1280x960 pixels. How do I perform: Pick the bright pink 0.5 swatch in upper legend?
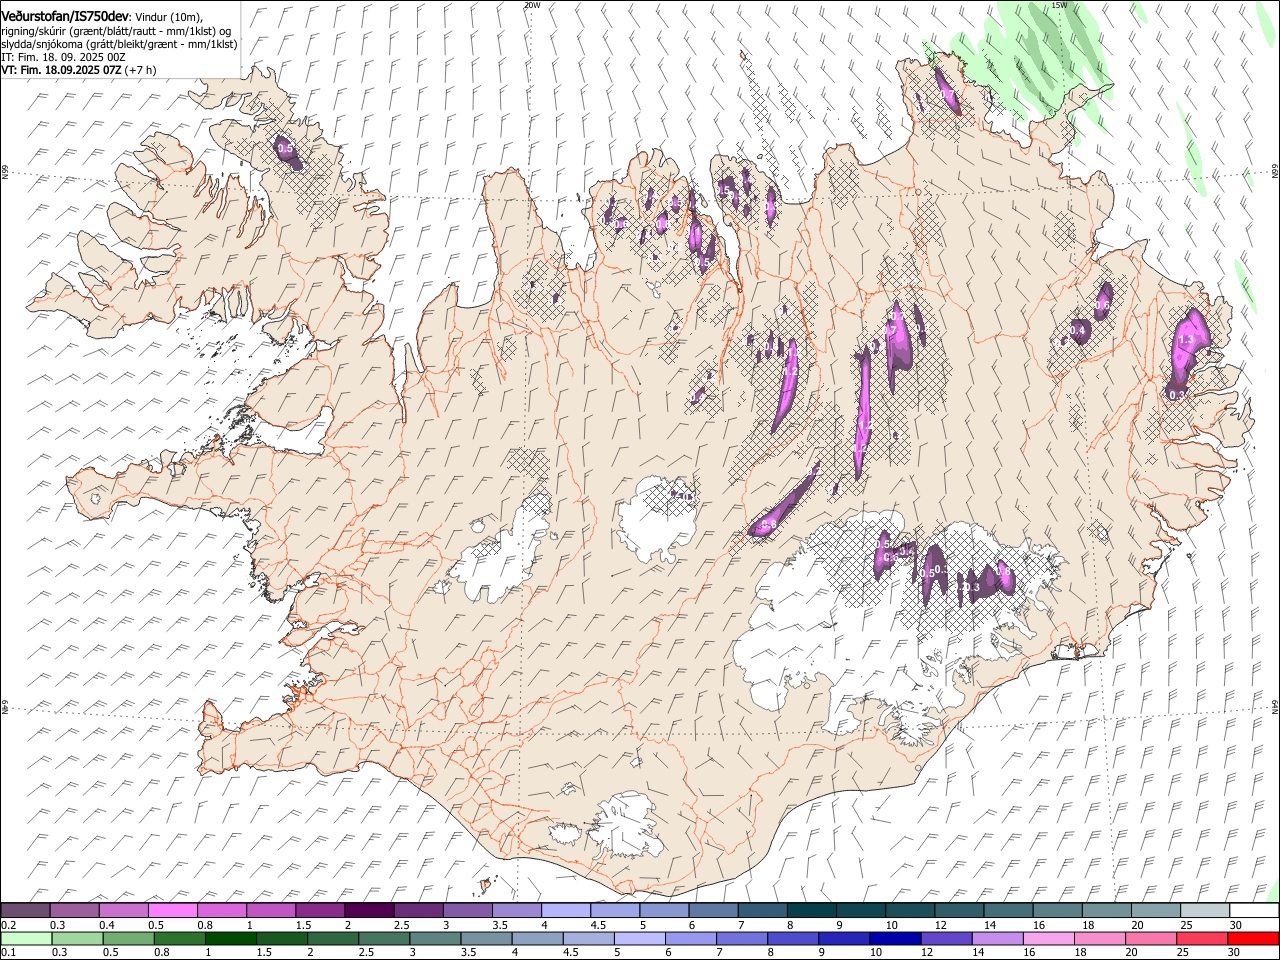click(x=173, y=911)
